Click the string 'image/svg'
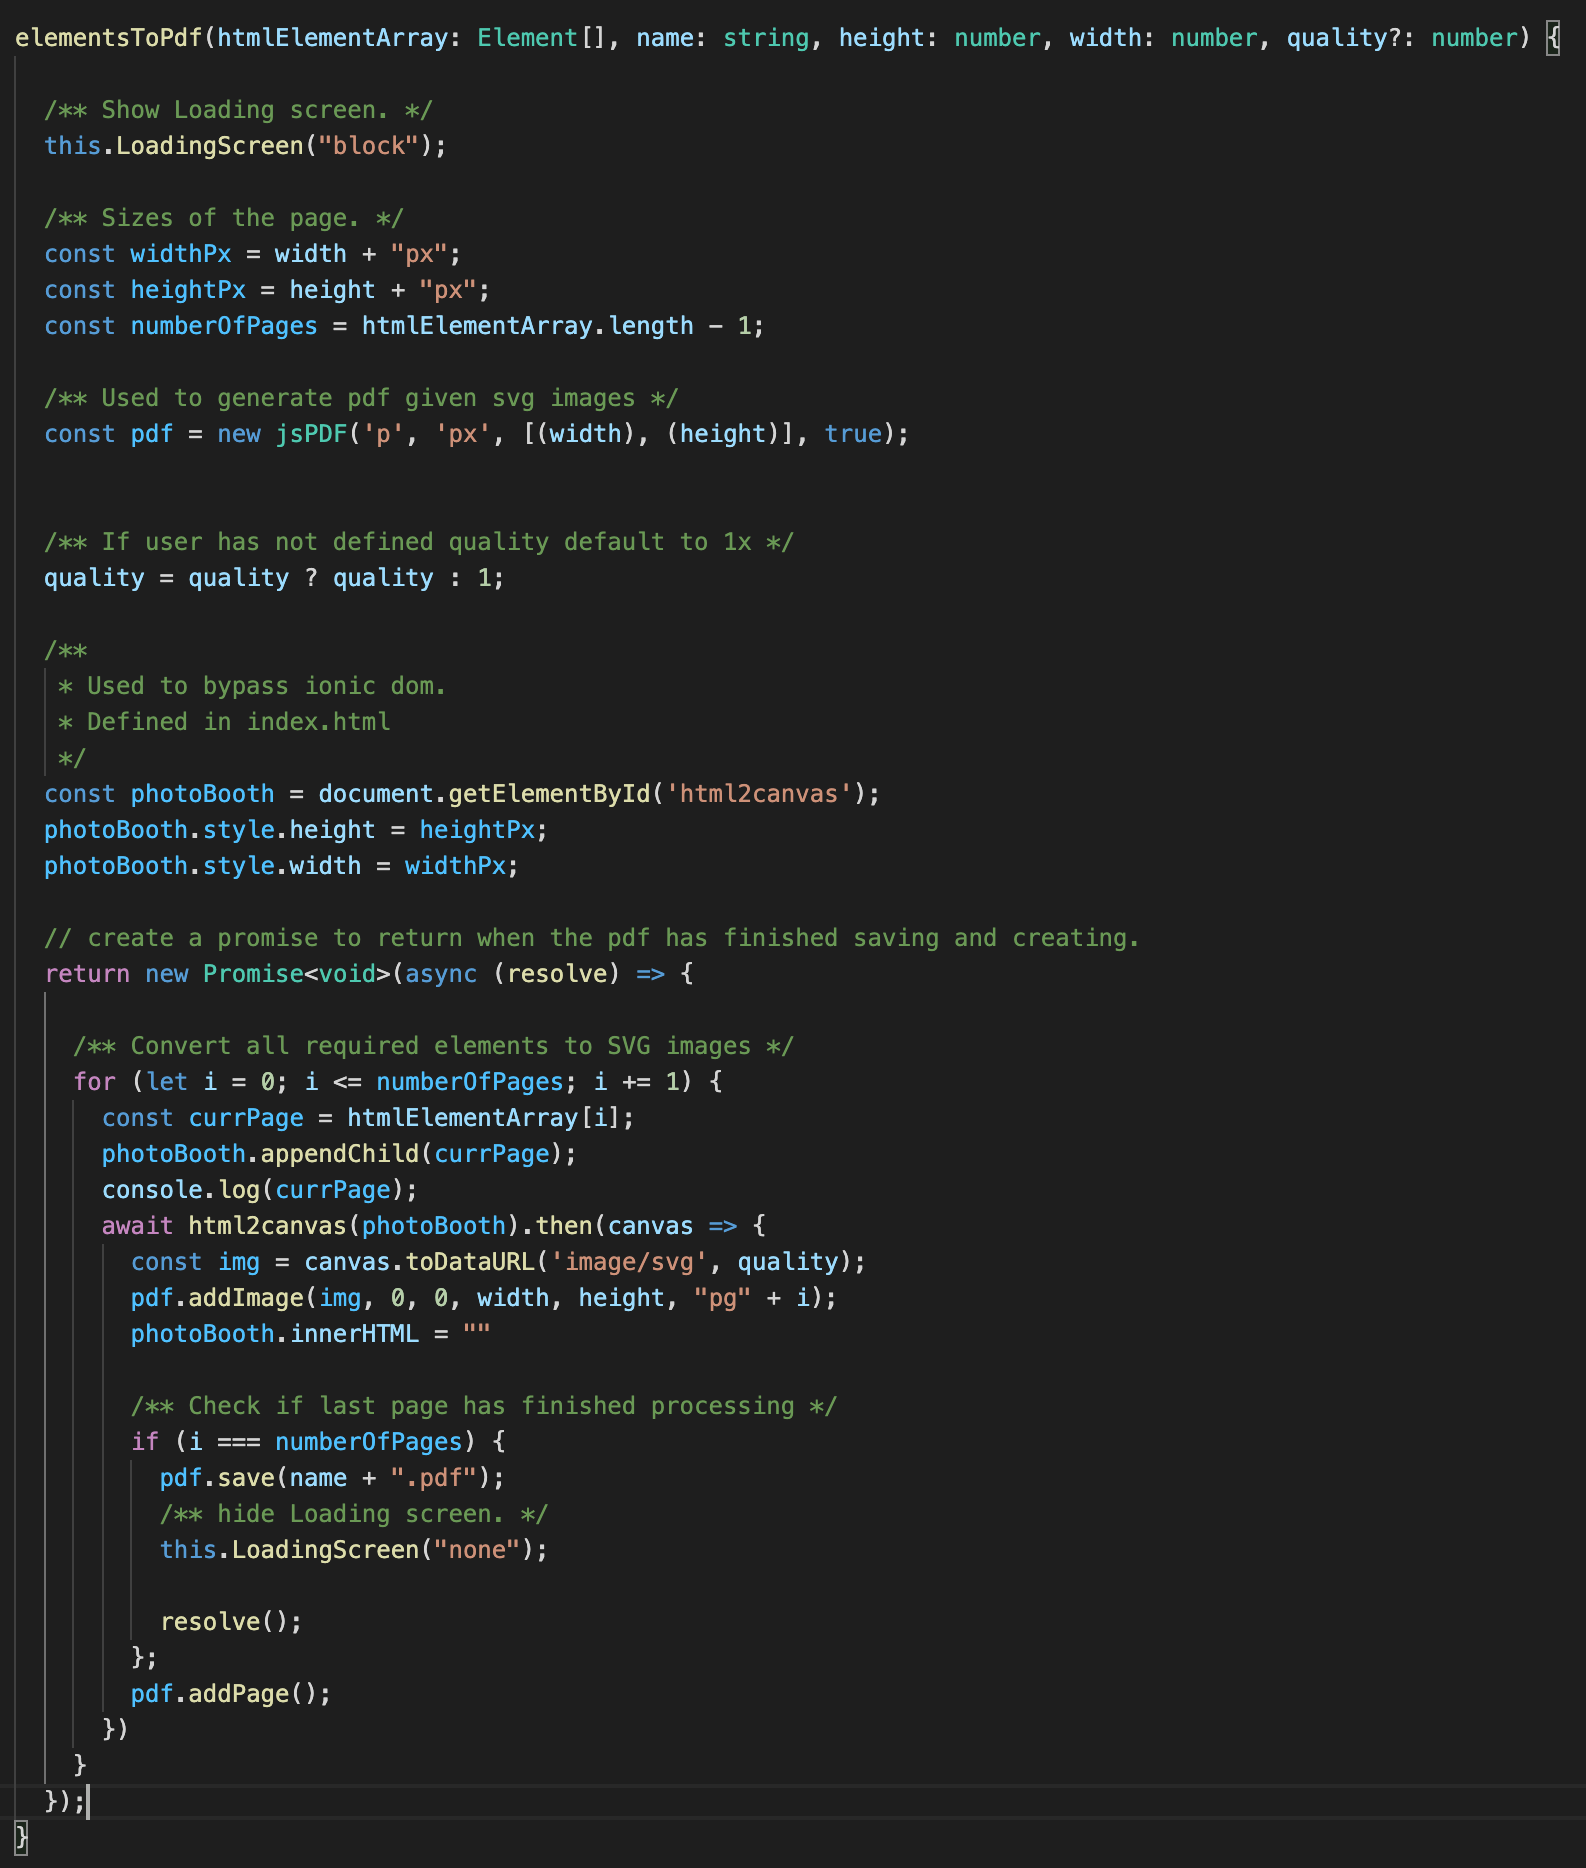Screen dimensions: 1586x1868 tap(628, 1262)
